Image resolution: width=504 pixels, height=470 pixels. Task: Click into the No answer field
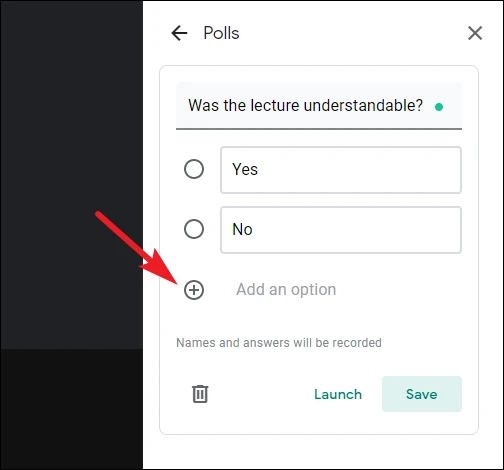pos(341,230)
